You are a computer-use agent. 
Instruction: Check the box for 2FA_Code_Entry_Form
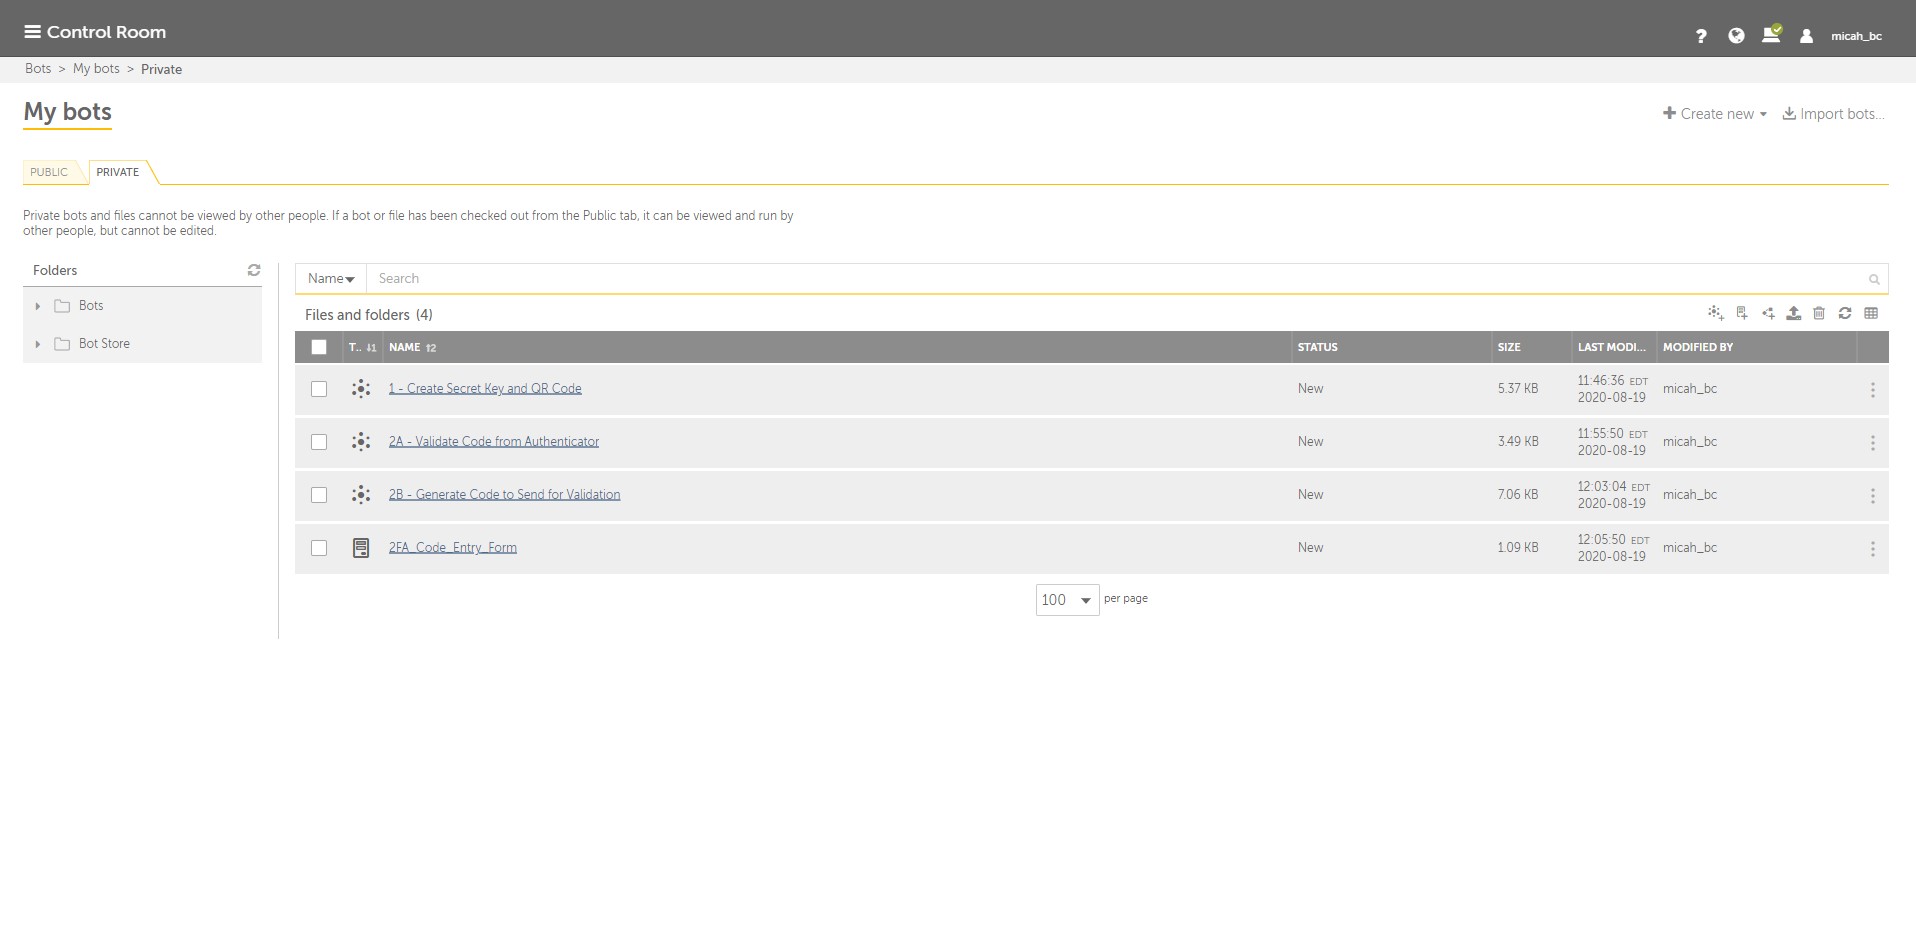(319, 548)
